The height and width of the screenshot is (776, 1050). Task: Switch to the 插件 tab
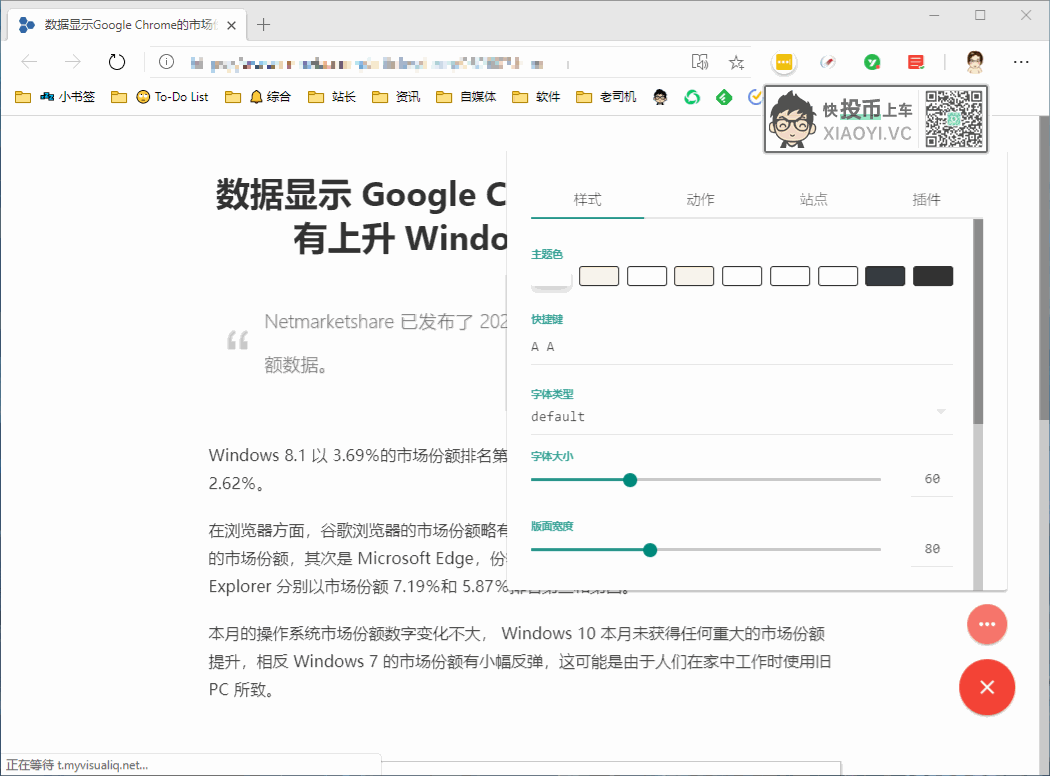927,200
